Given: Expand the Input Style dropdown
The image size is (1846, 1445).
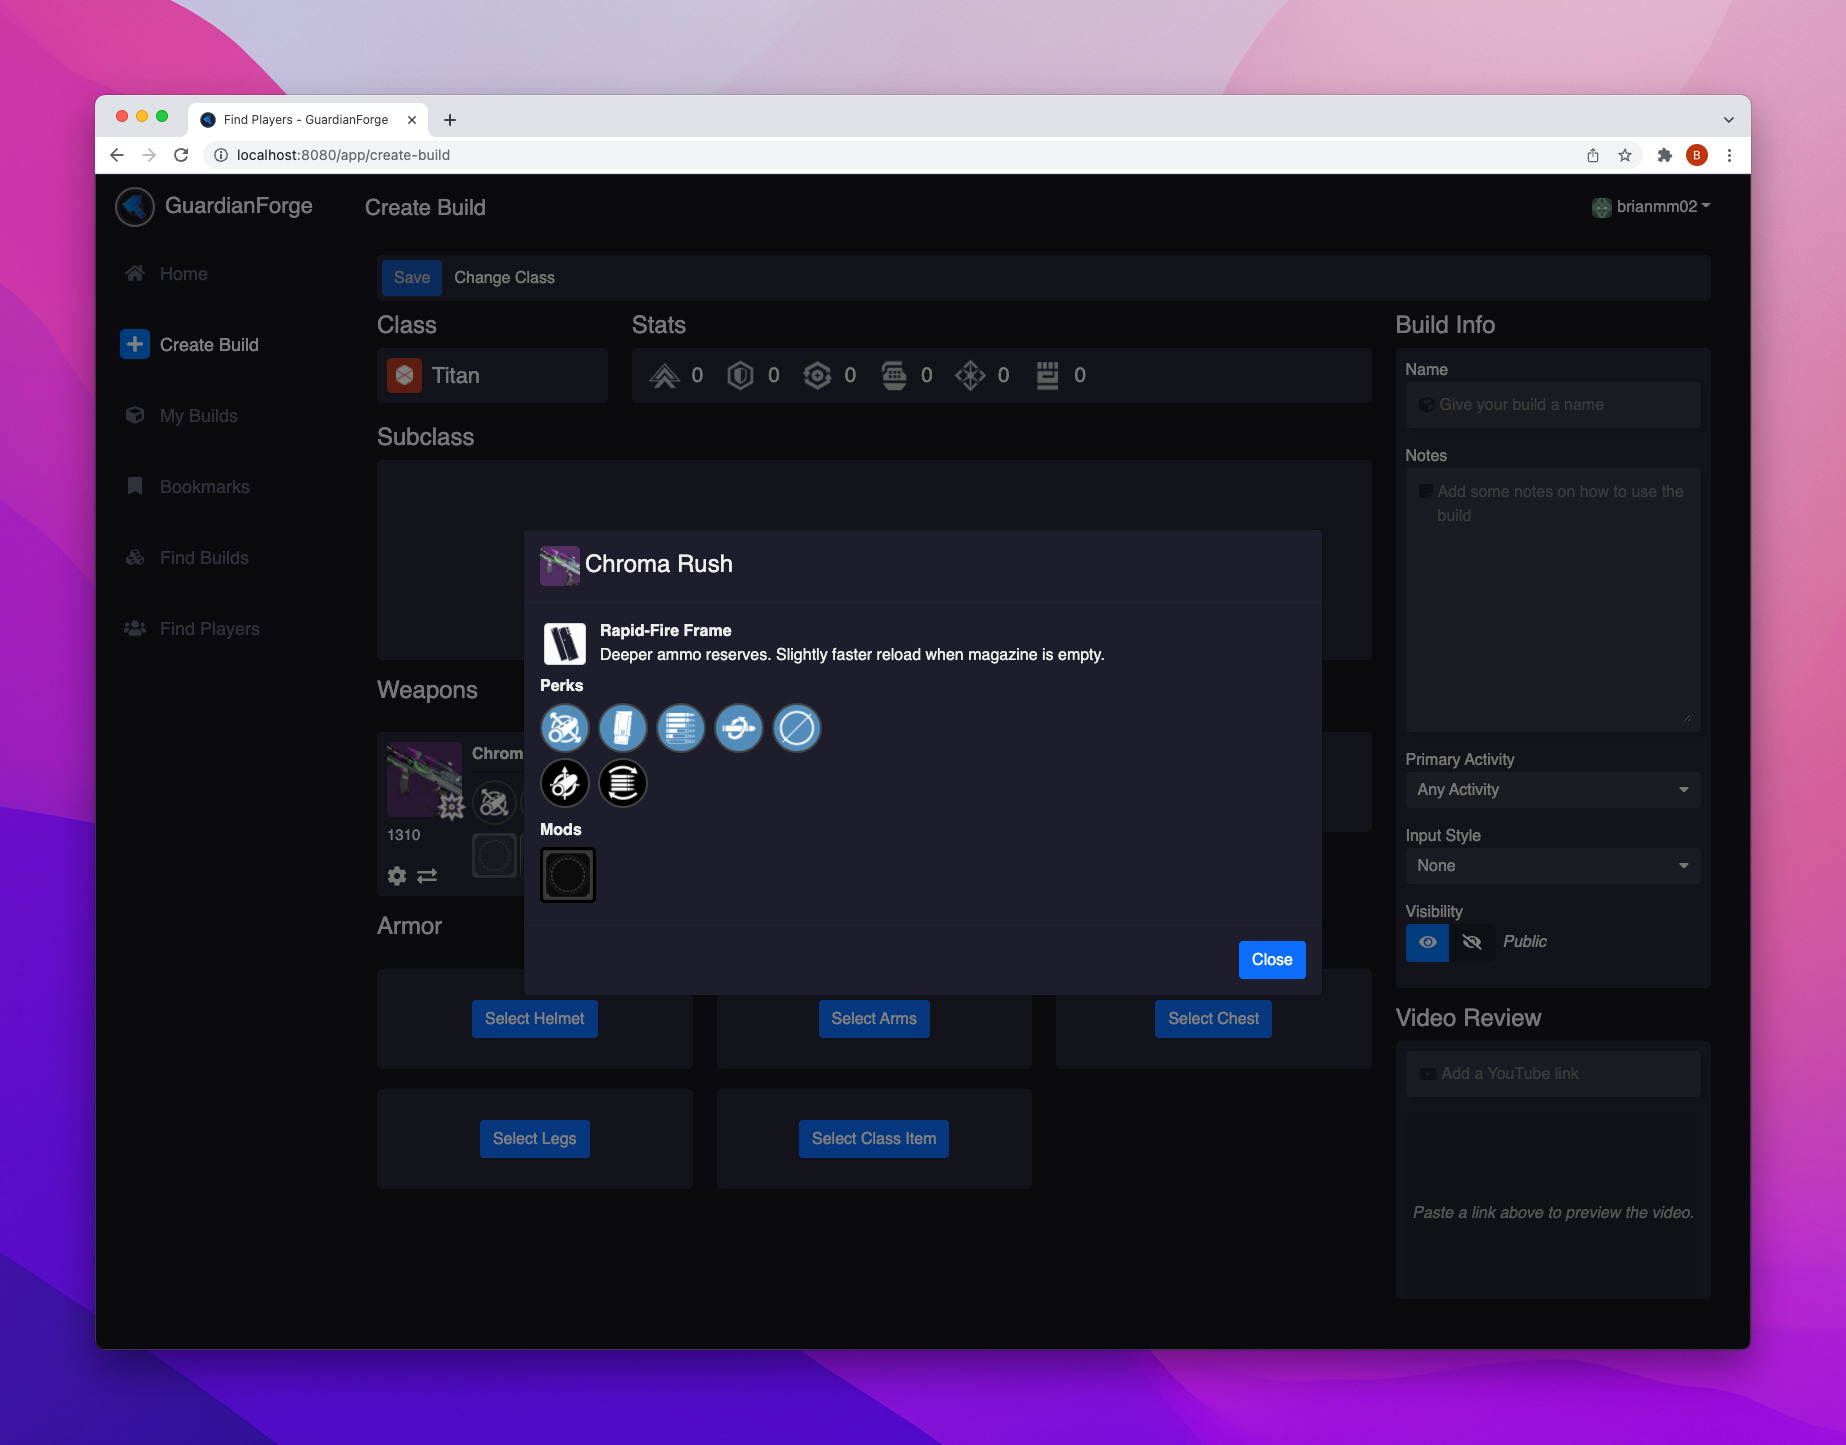Looking at the screenshot, I should [x=1553, y=866].
